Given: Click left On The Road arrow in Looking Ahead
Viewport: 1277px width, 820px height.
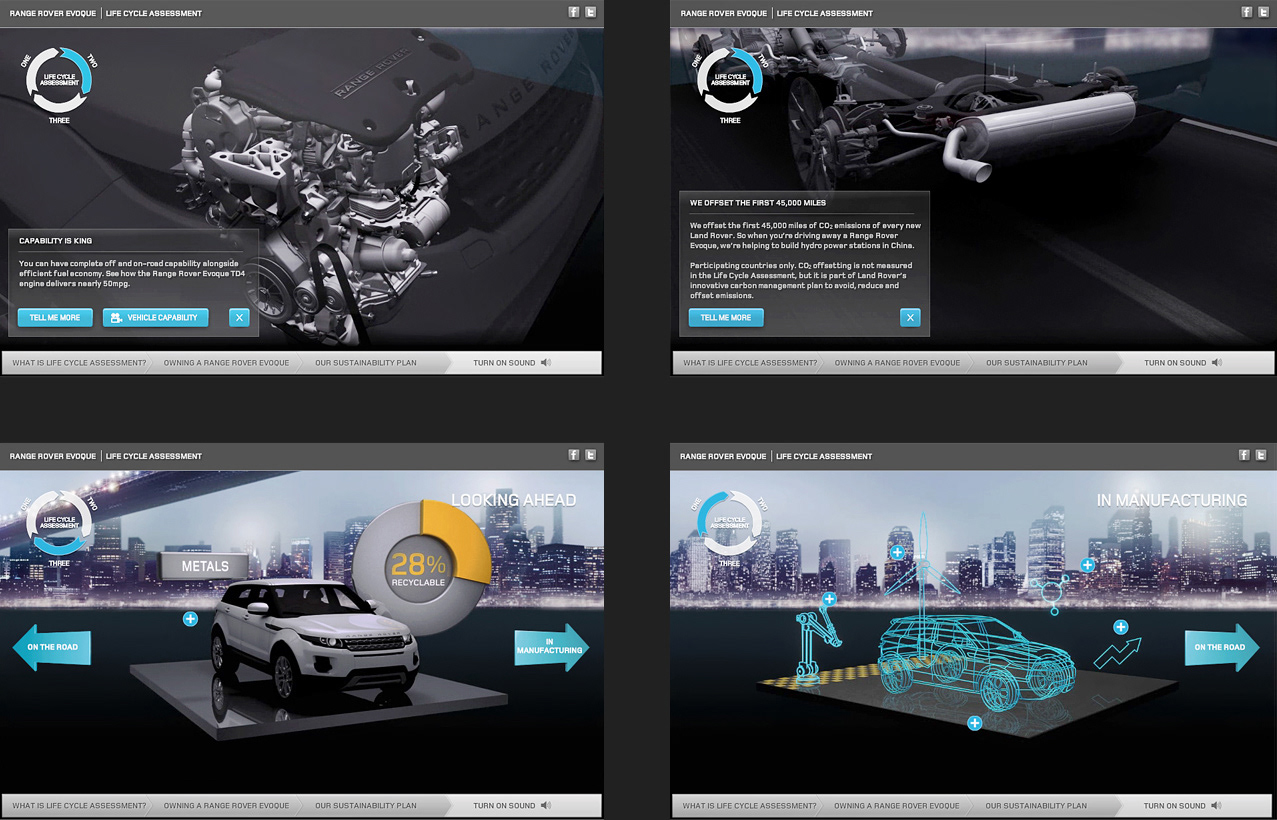Looking at the screenshot, I should point(52,648).
